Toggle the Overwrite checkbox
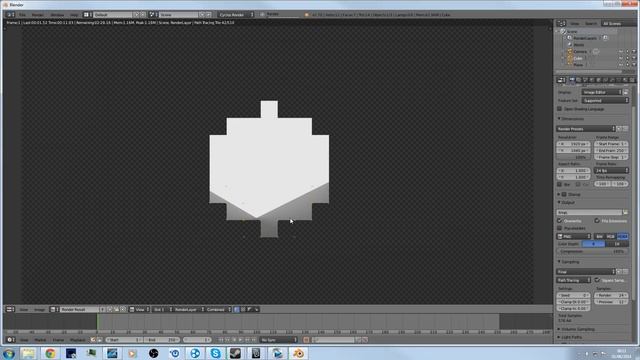640x360 pixels. coord(560,221)
